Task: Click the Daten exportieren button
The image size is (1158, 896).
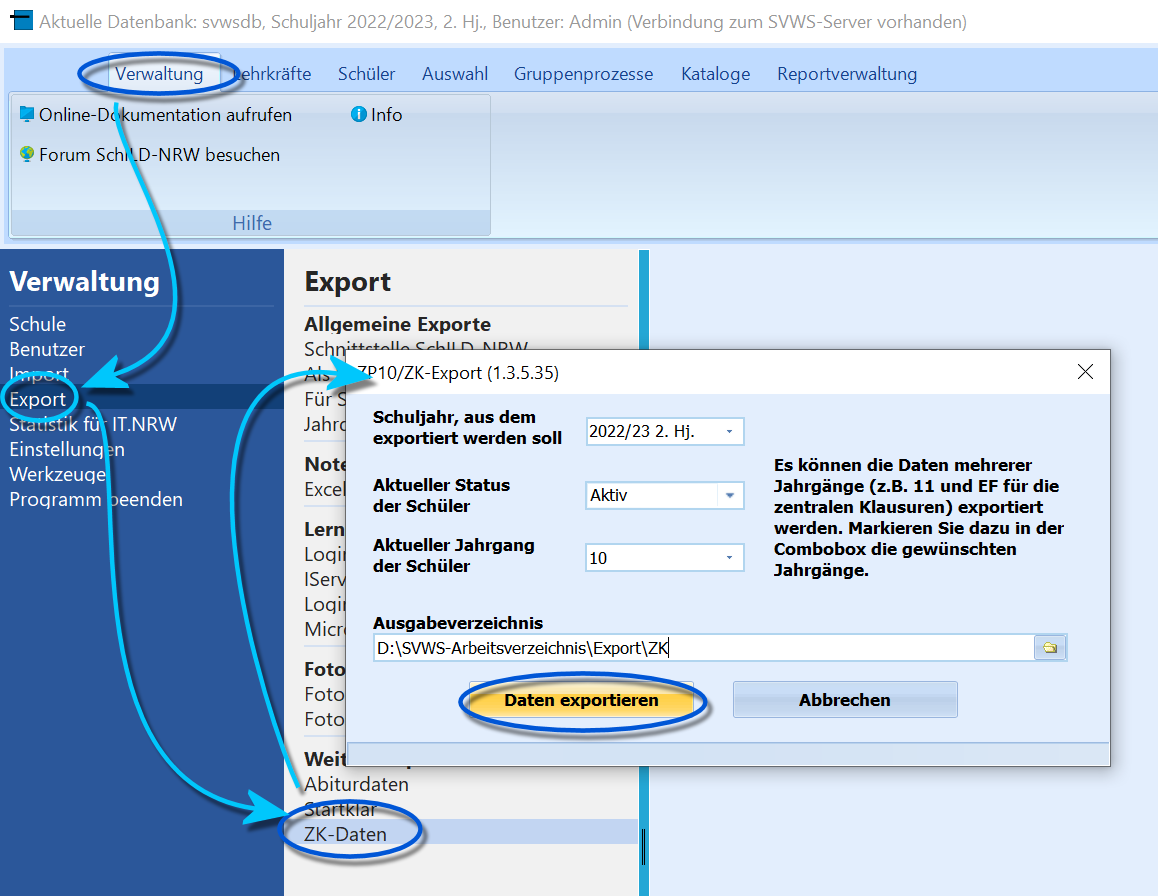Action: 581,700
